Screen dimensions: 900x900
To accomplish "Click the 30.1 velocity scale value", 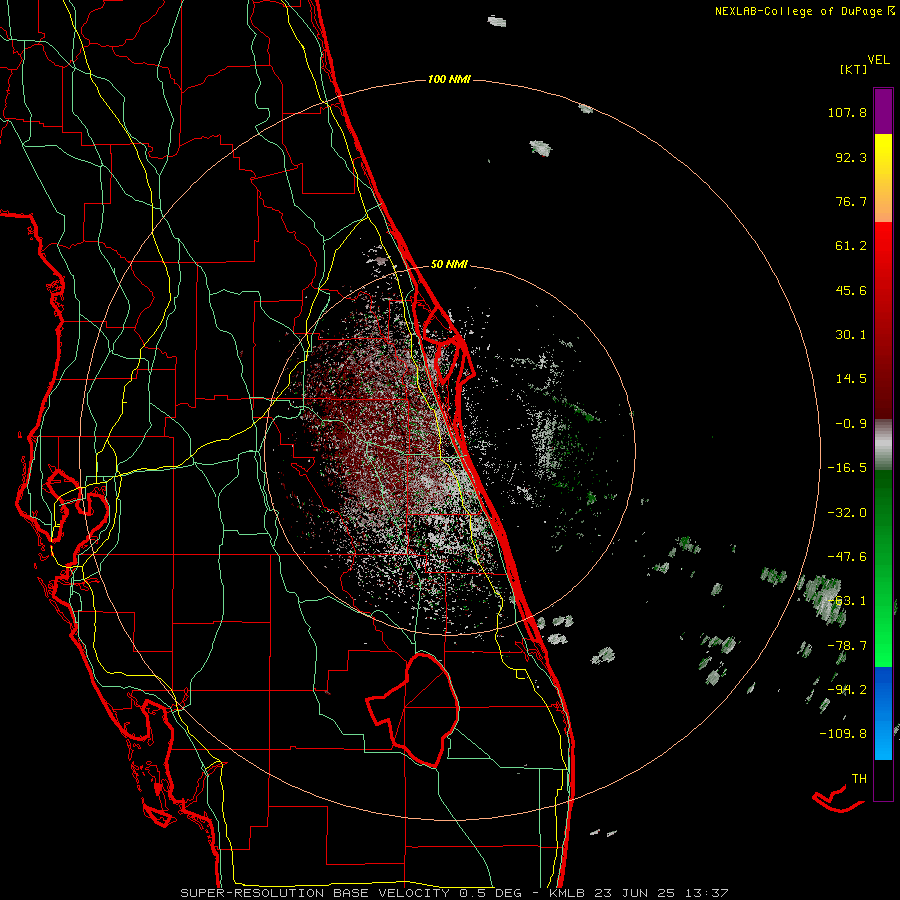I will click(851, 335).
